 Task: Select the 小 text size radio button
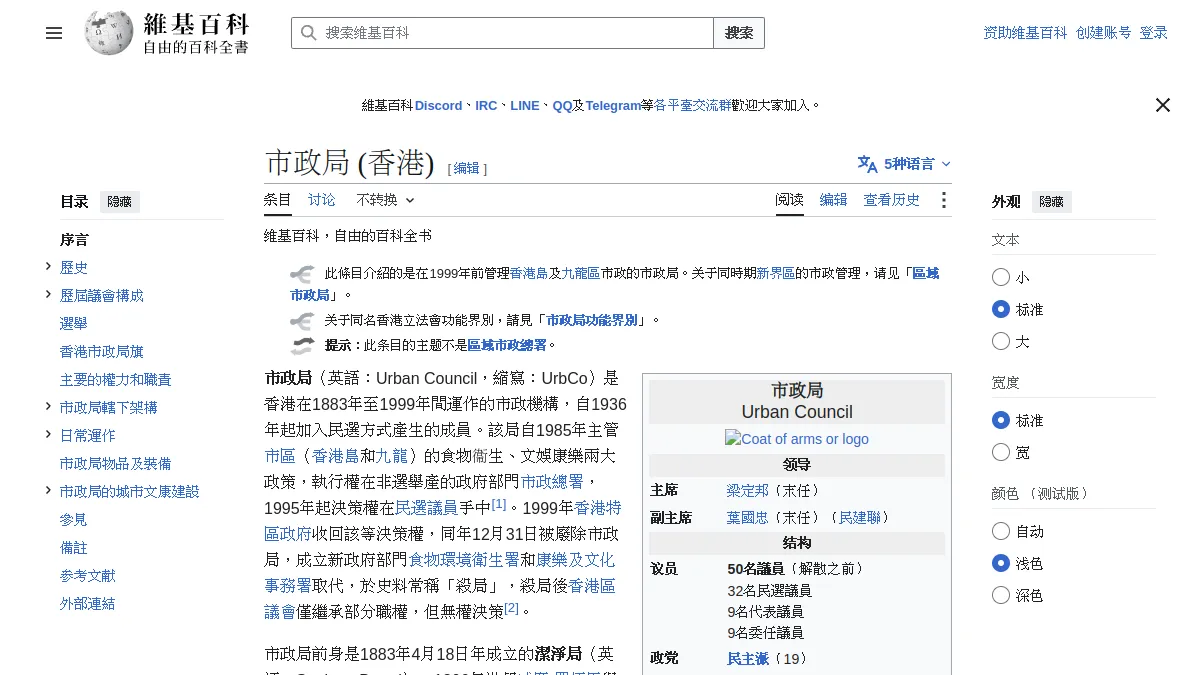[x=1001, y=277]
